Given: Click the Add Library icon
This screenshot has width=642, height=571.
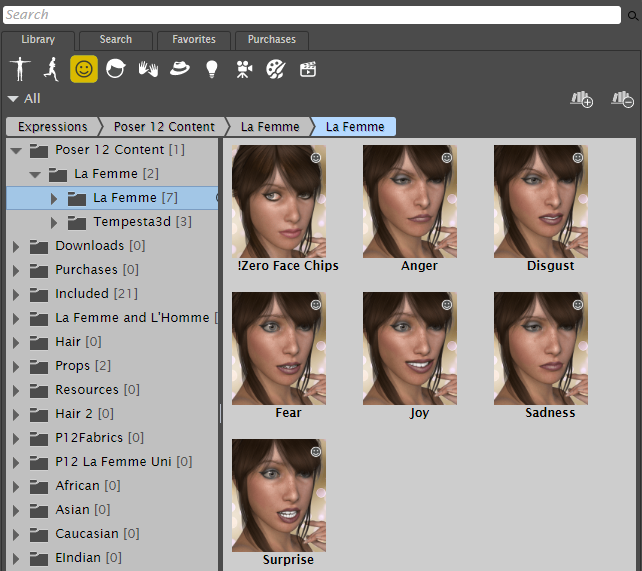Looking at the screenshot, I should pos(581,98).
